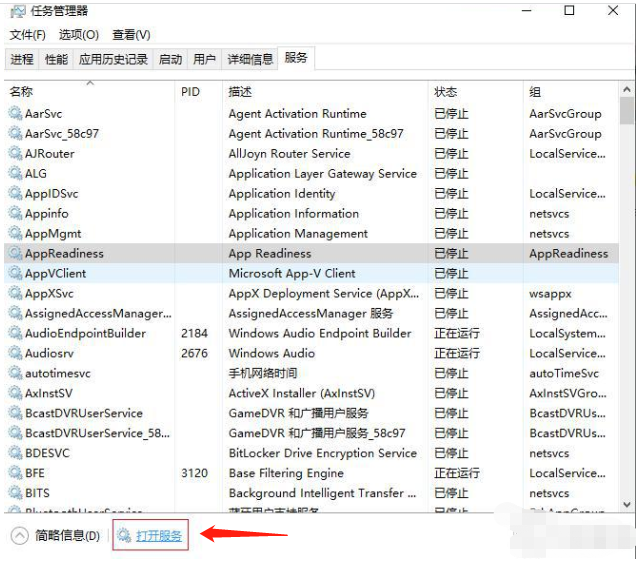This screenshot has height=562, width=636.
Task: Sort services by 名称 column header
Action: pyautogui.click(x=89, y=92)
